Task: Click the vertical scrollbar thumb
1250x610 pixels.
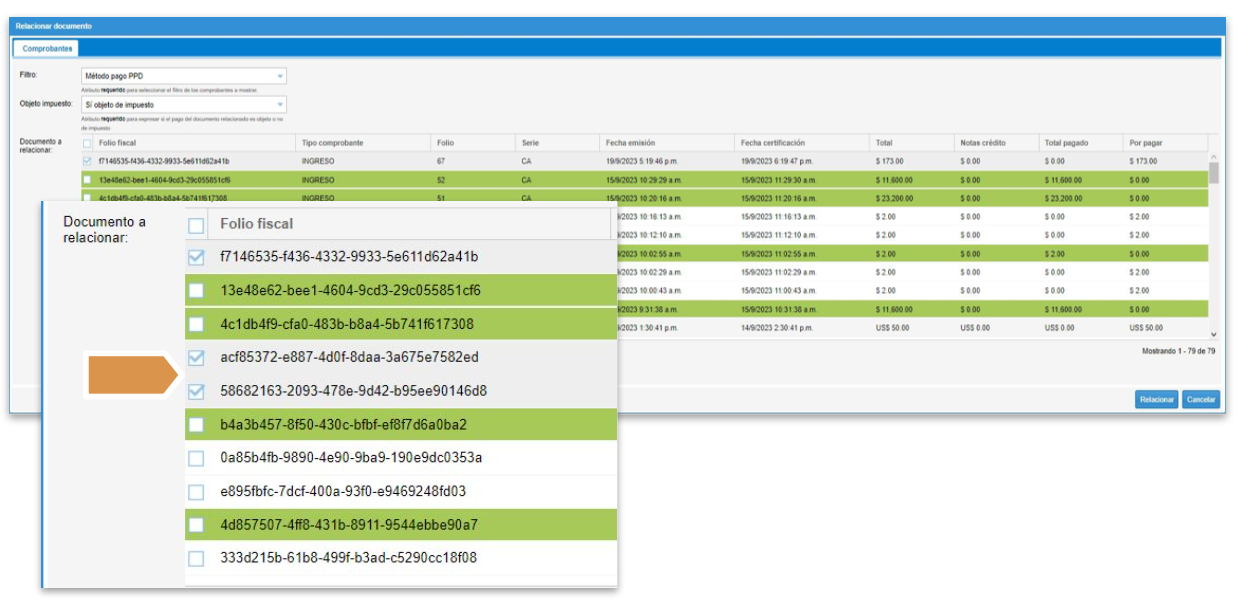Action: pyautogui.click(x=1214, y=173)
